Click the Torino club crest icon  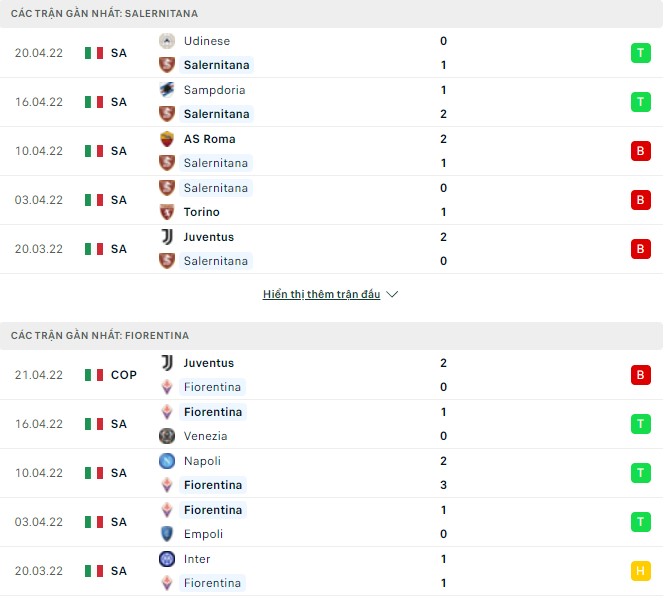click(x=167, y=212)
